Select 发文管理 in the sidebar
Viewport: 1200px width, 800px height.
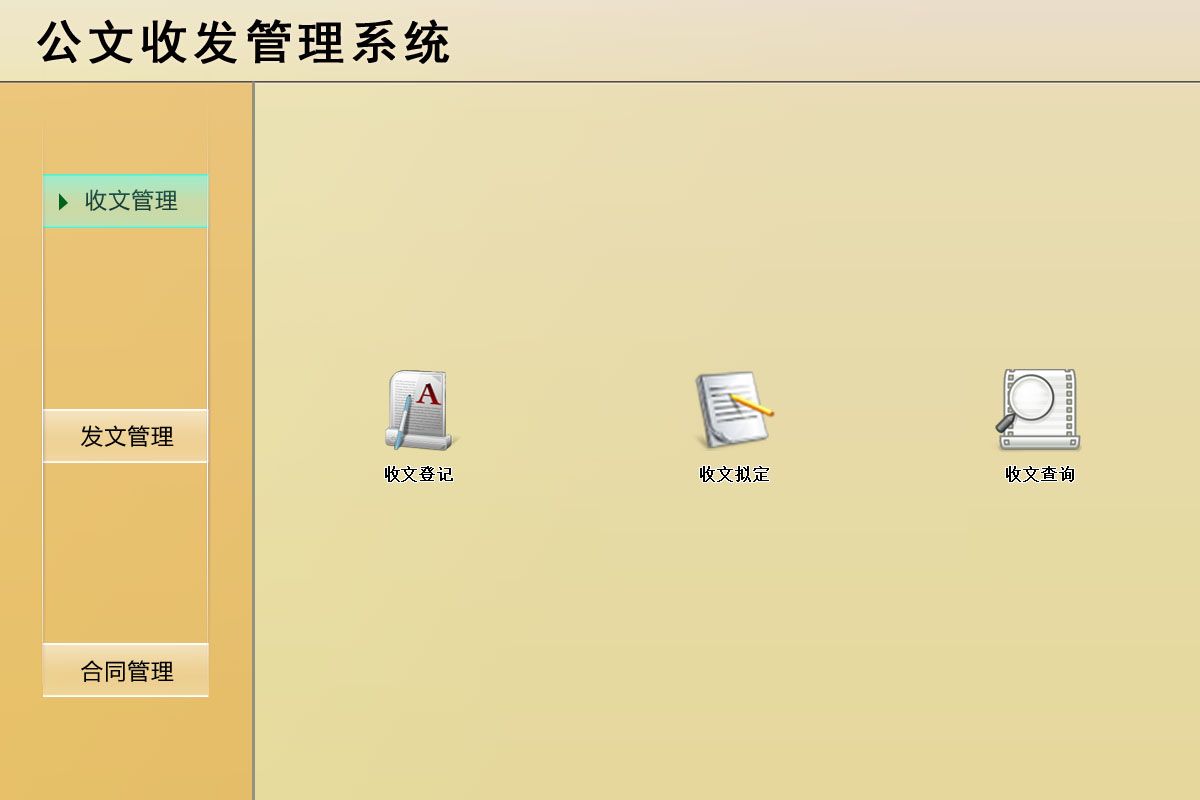[126, 436]
